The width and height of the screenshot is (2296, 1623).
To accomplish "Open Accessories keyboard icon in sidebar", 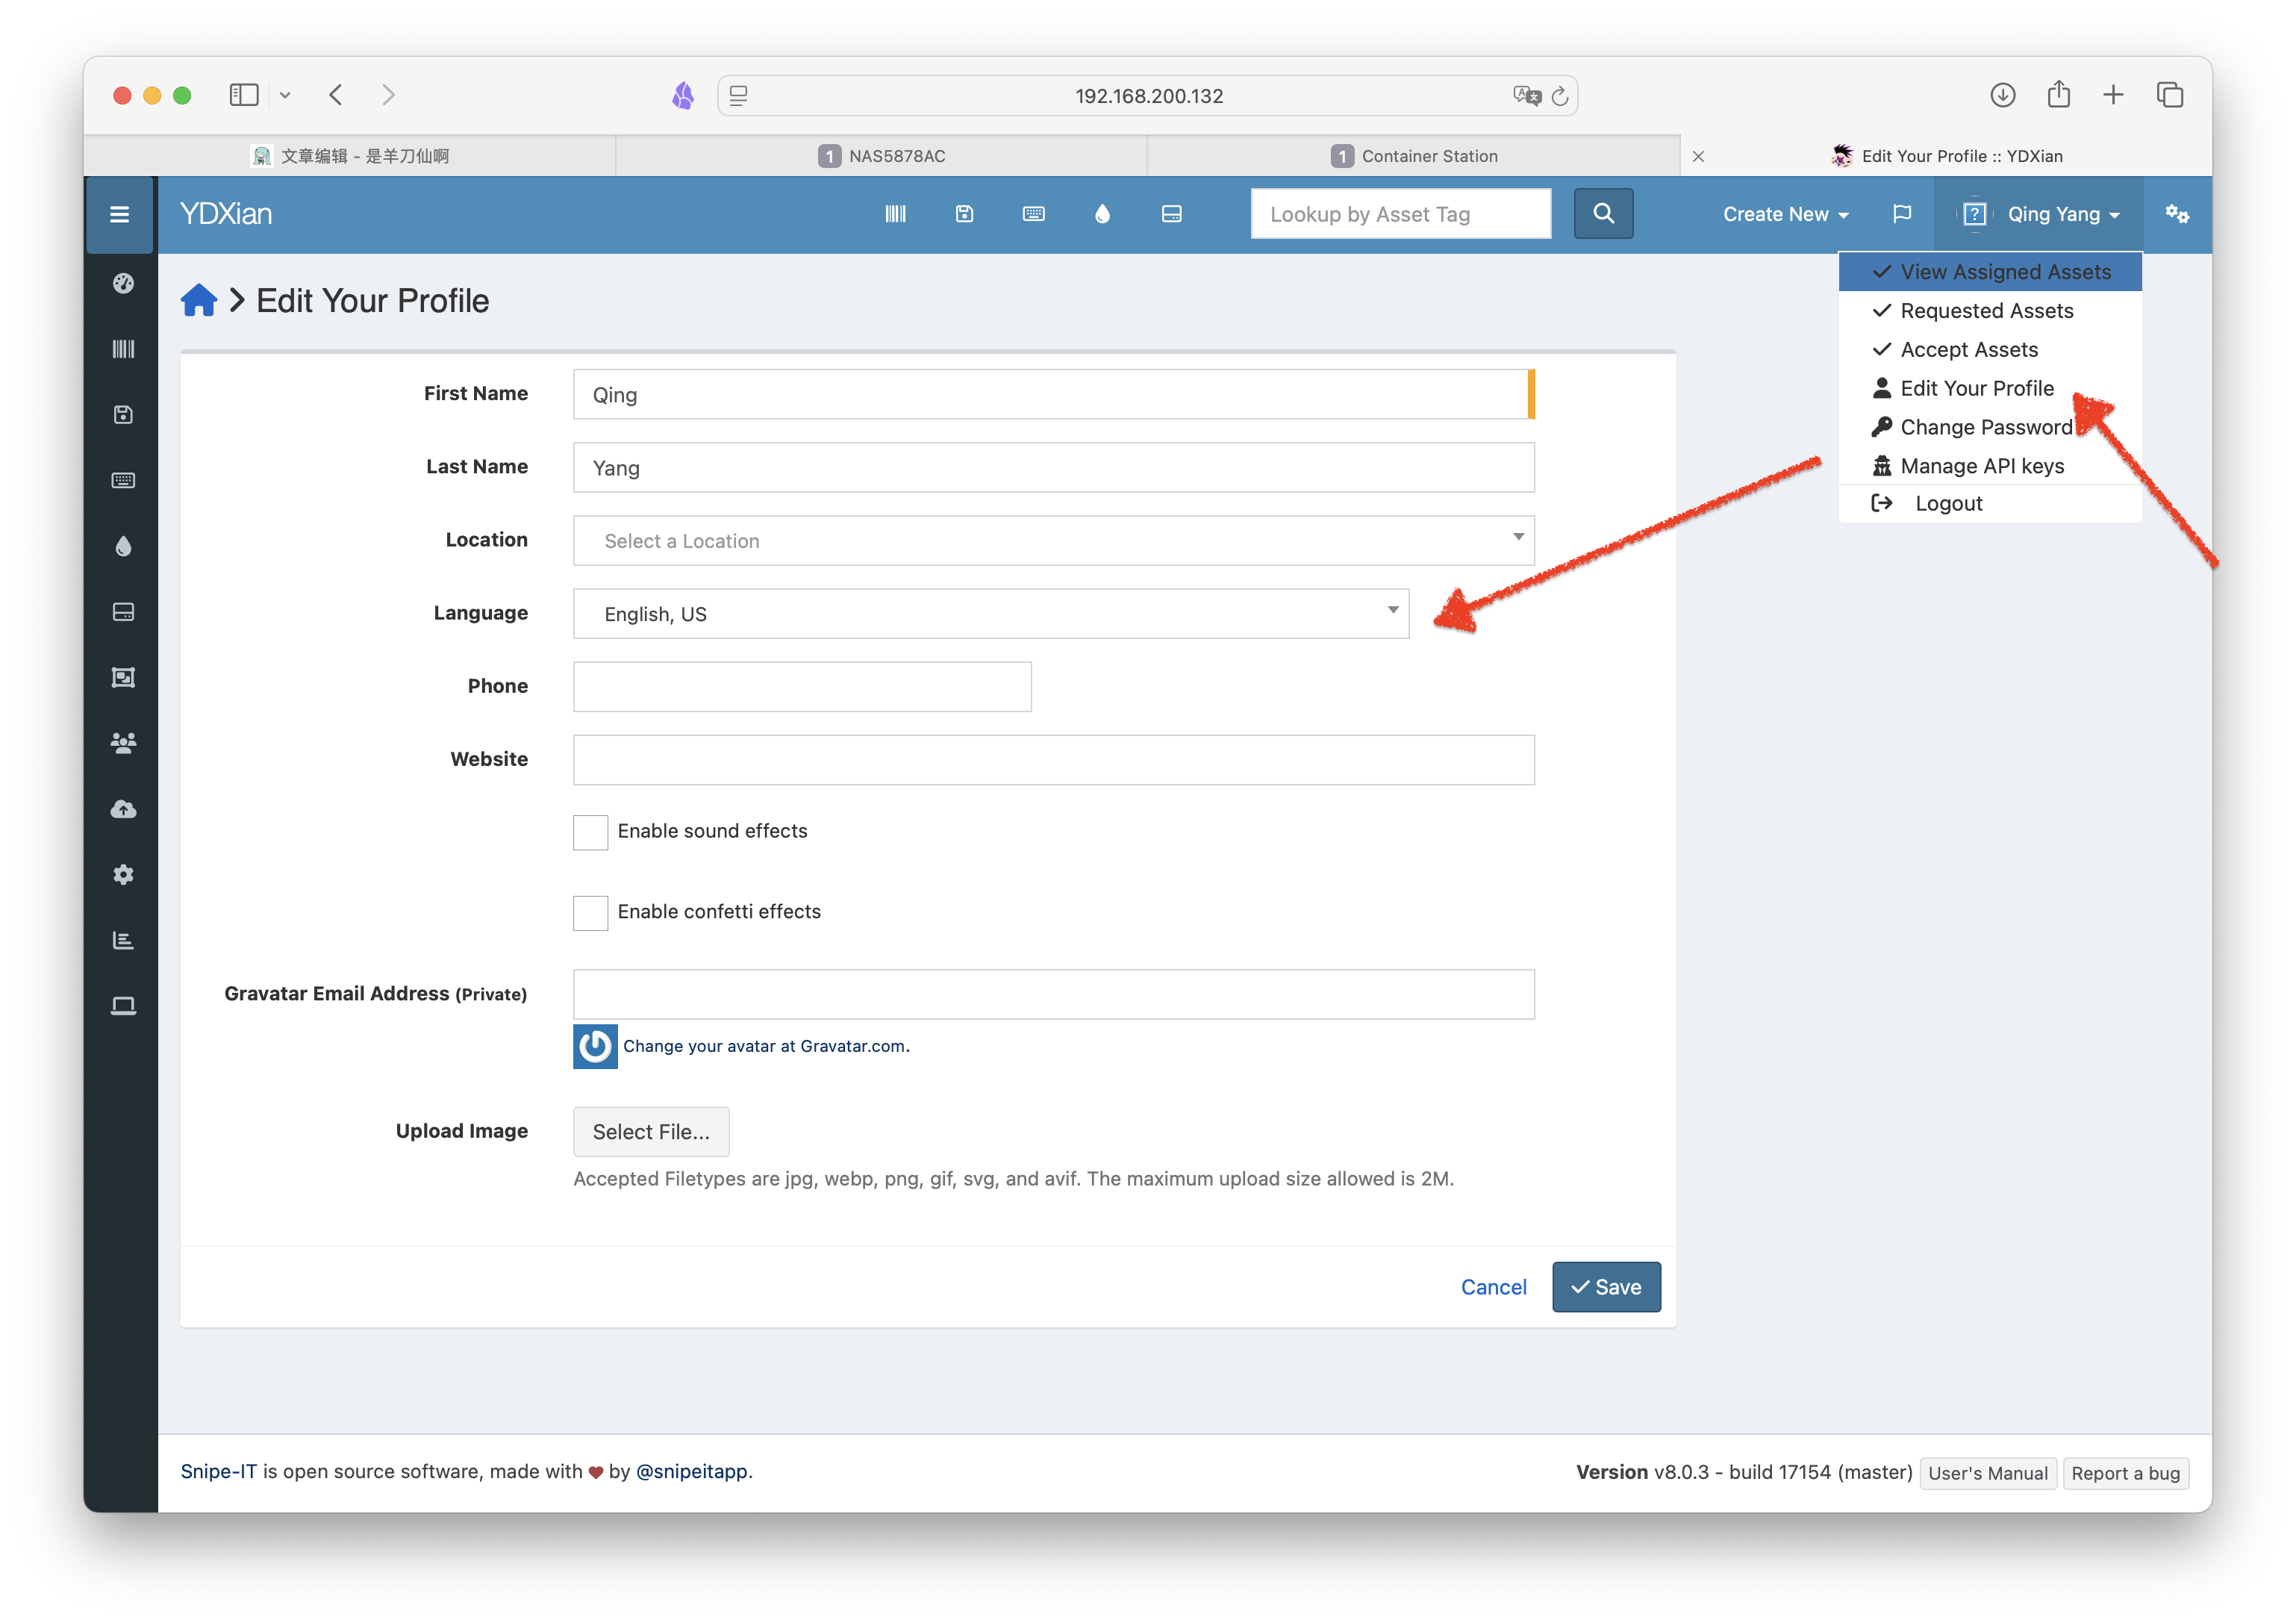I will coord(123,481).
